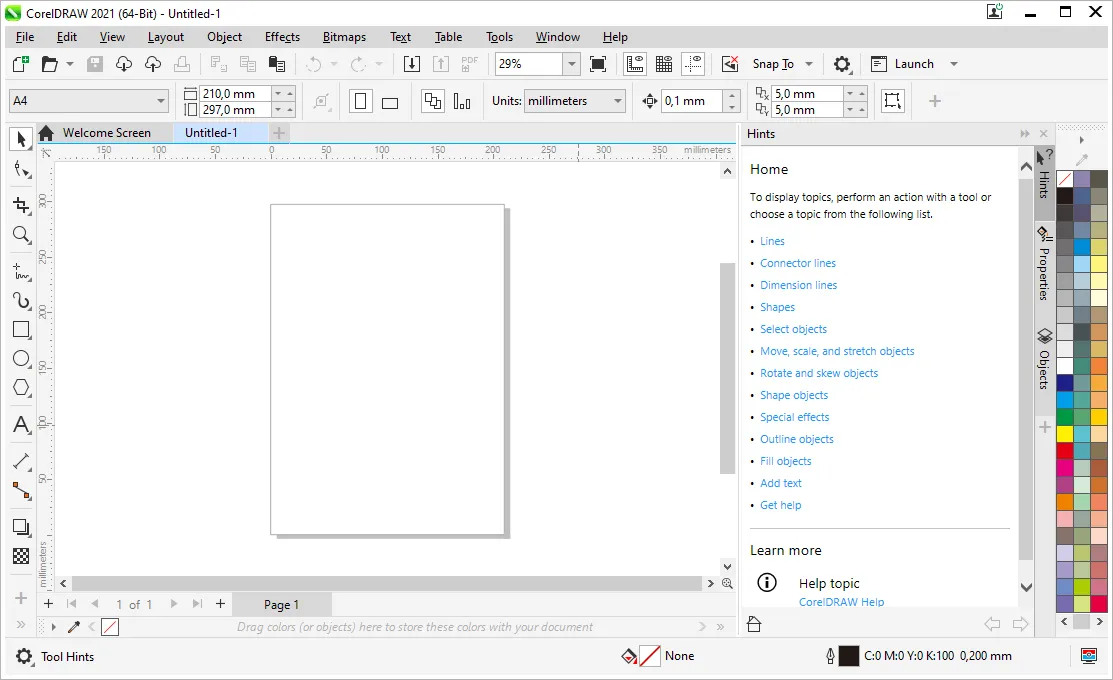Open the Bitmaps menu
Viewport: 1113px width, 680px height.
pyautogui.click(x=344, y=37)
